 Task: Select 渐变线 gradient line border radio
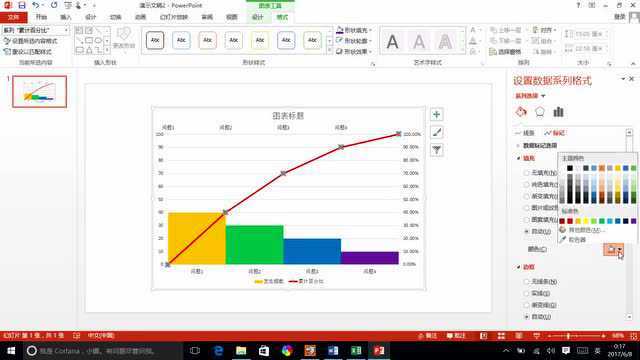point(527,305)
